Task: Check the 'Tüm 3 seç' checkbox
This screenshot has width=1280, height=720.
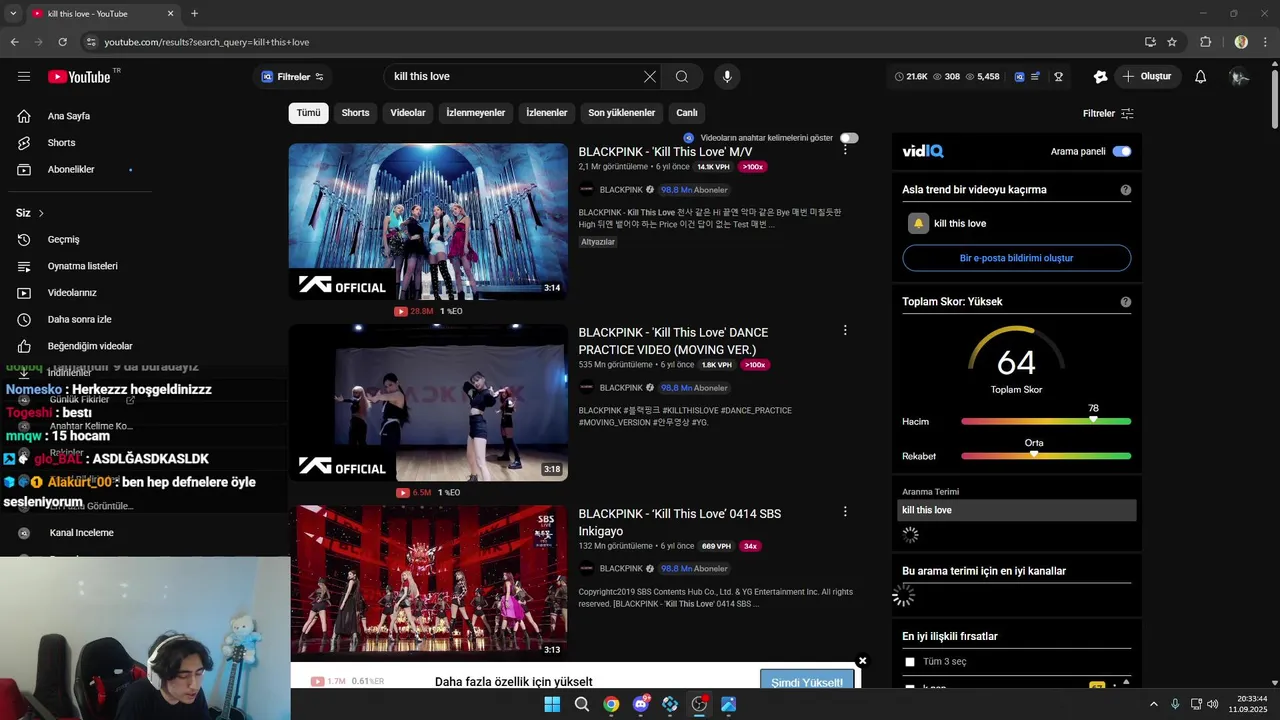Action: tap(910, 662)
